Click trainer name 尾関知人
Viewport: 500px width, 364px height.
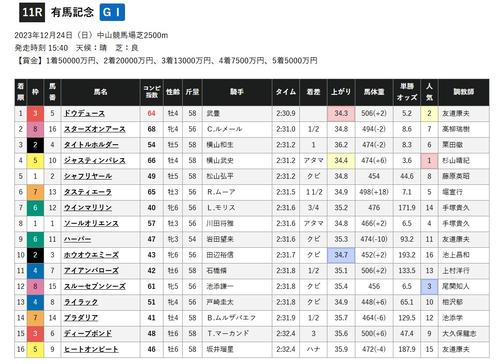click(456, 286)
